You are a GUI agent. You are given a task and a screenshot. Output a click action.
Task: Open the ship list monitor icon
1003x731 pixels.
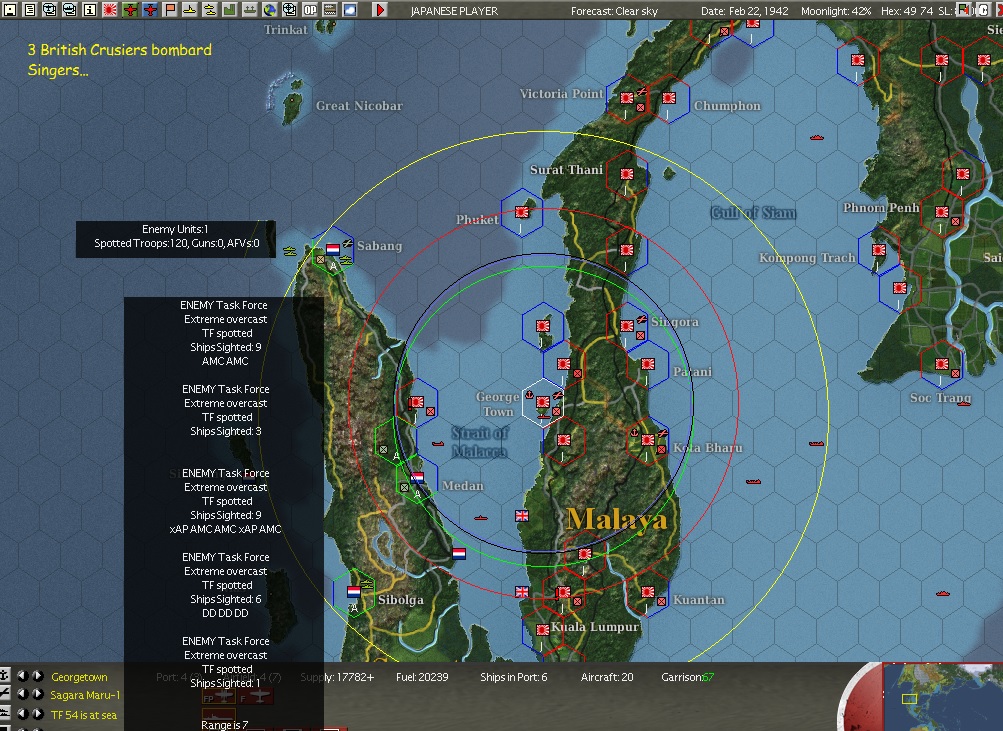click(x=70, y=10)
